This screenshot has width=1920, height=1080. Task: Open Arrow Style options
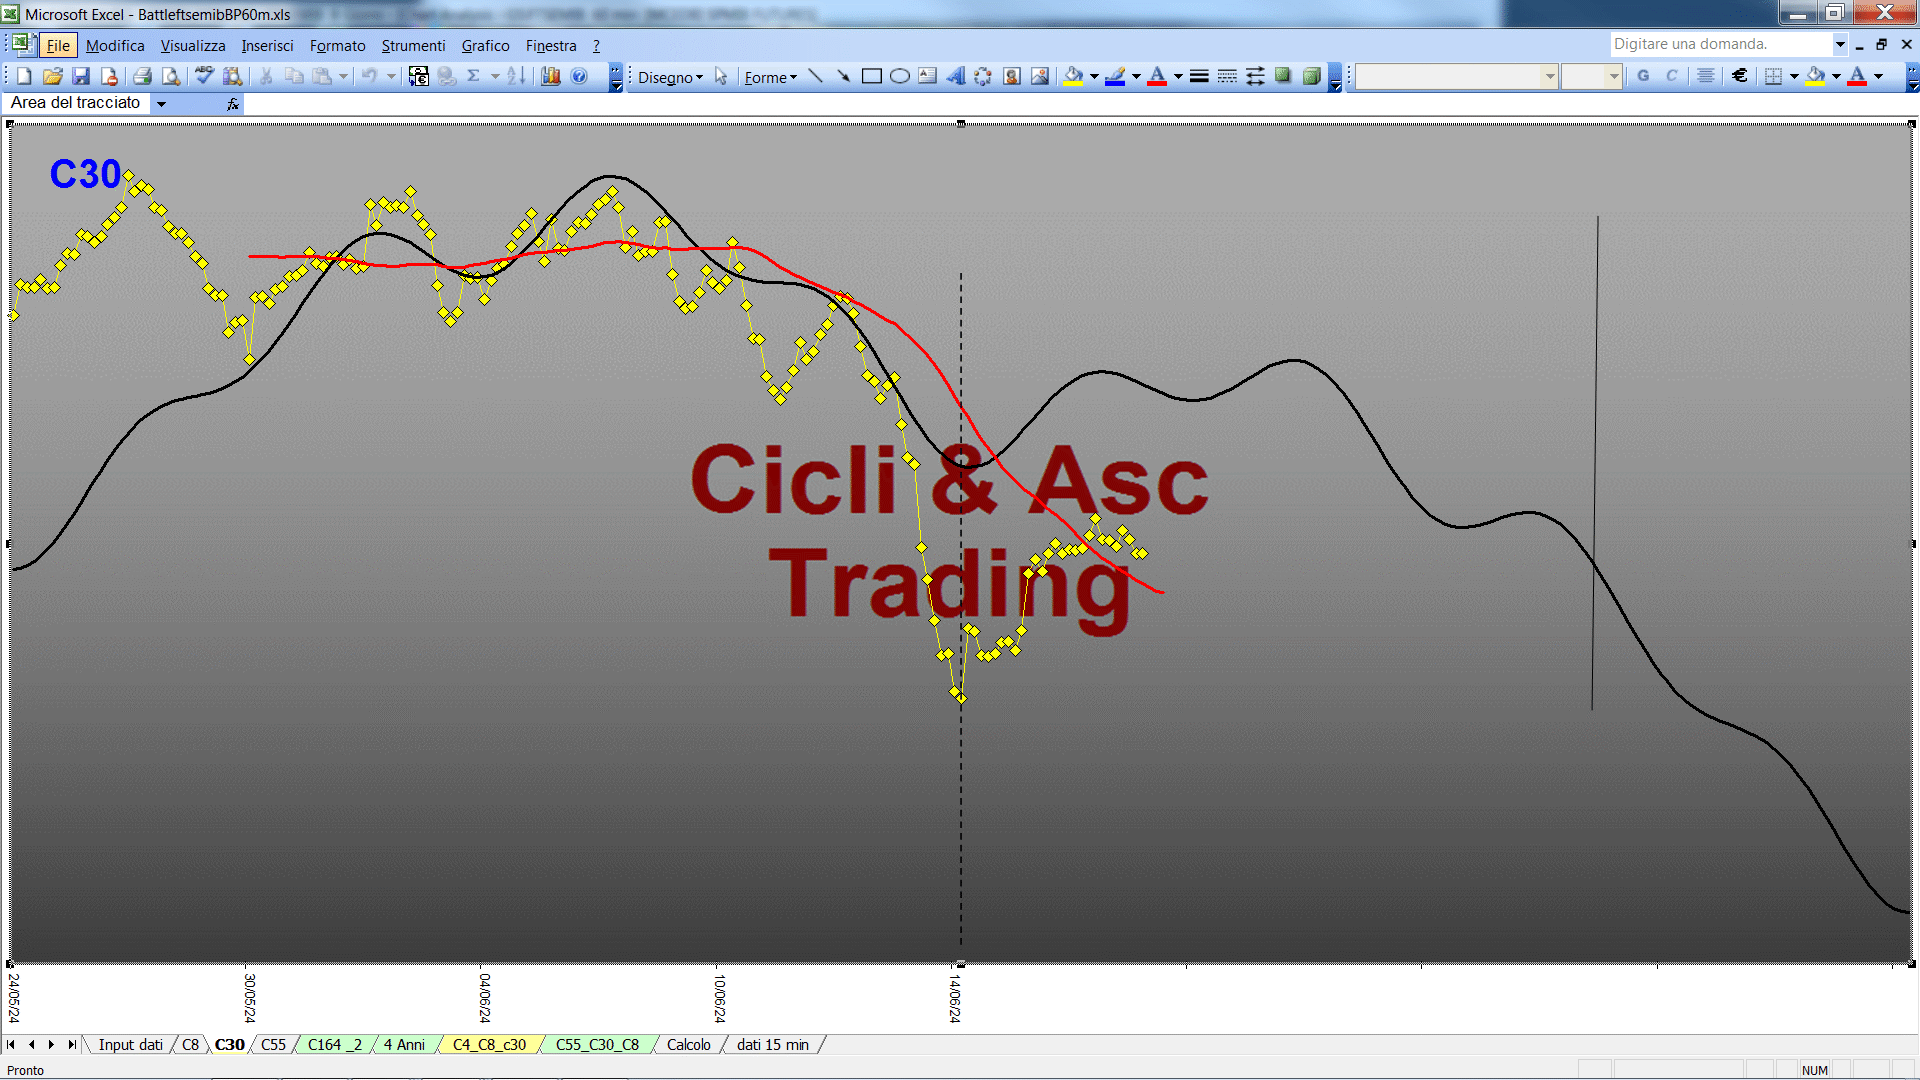1255,76
